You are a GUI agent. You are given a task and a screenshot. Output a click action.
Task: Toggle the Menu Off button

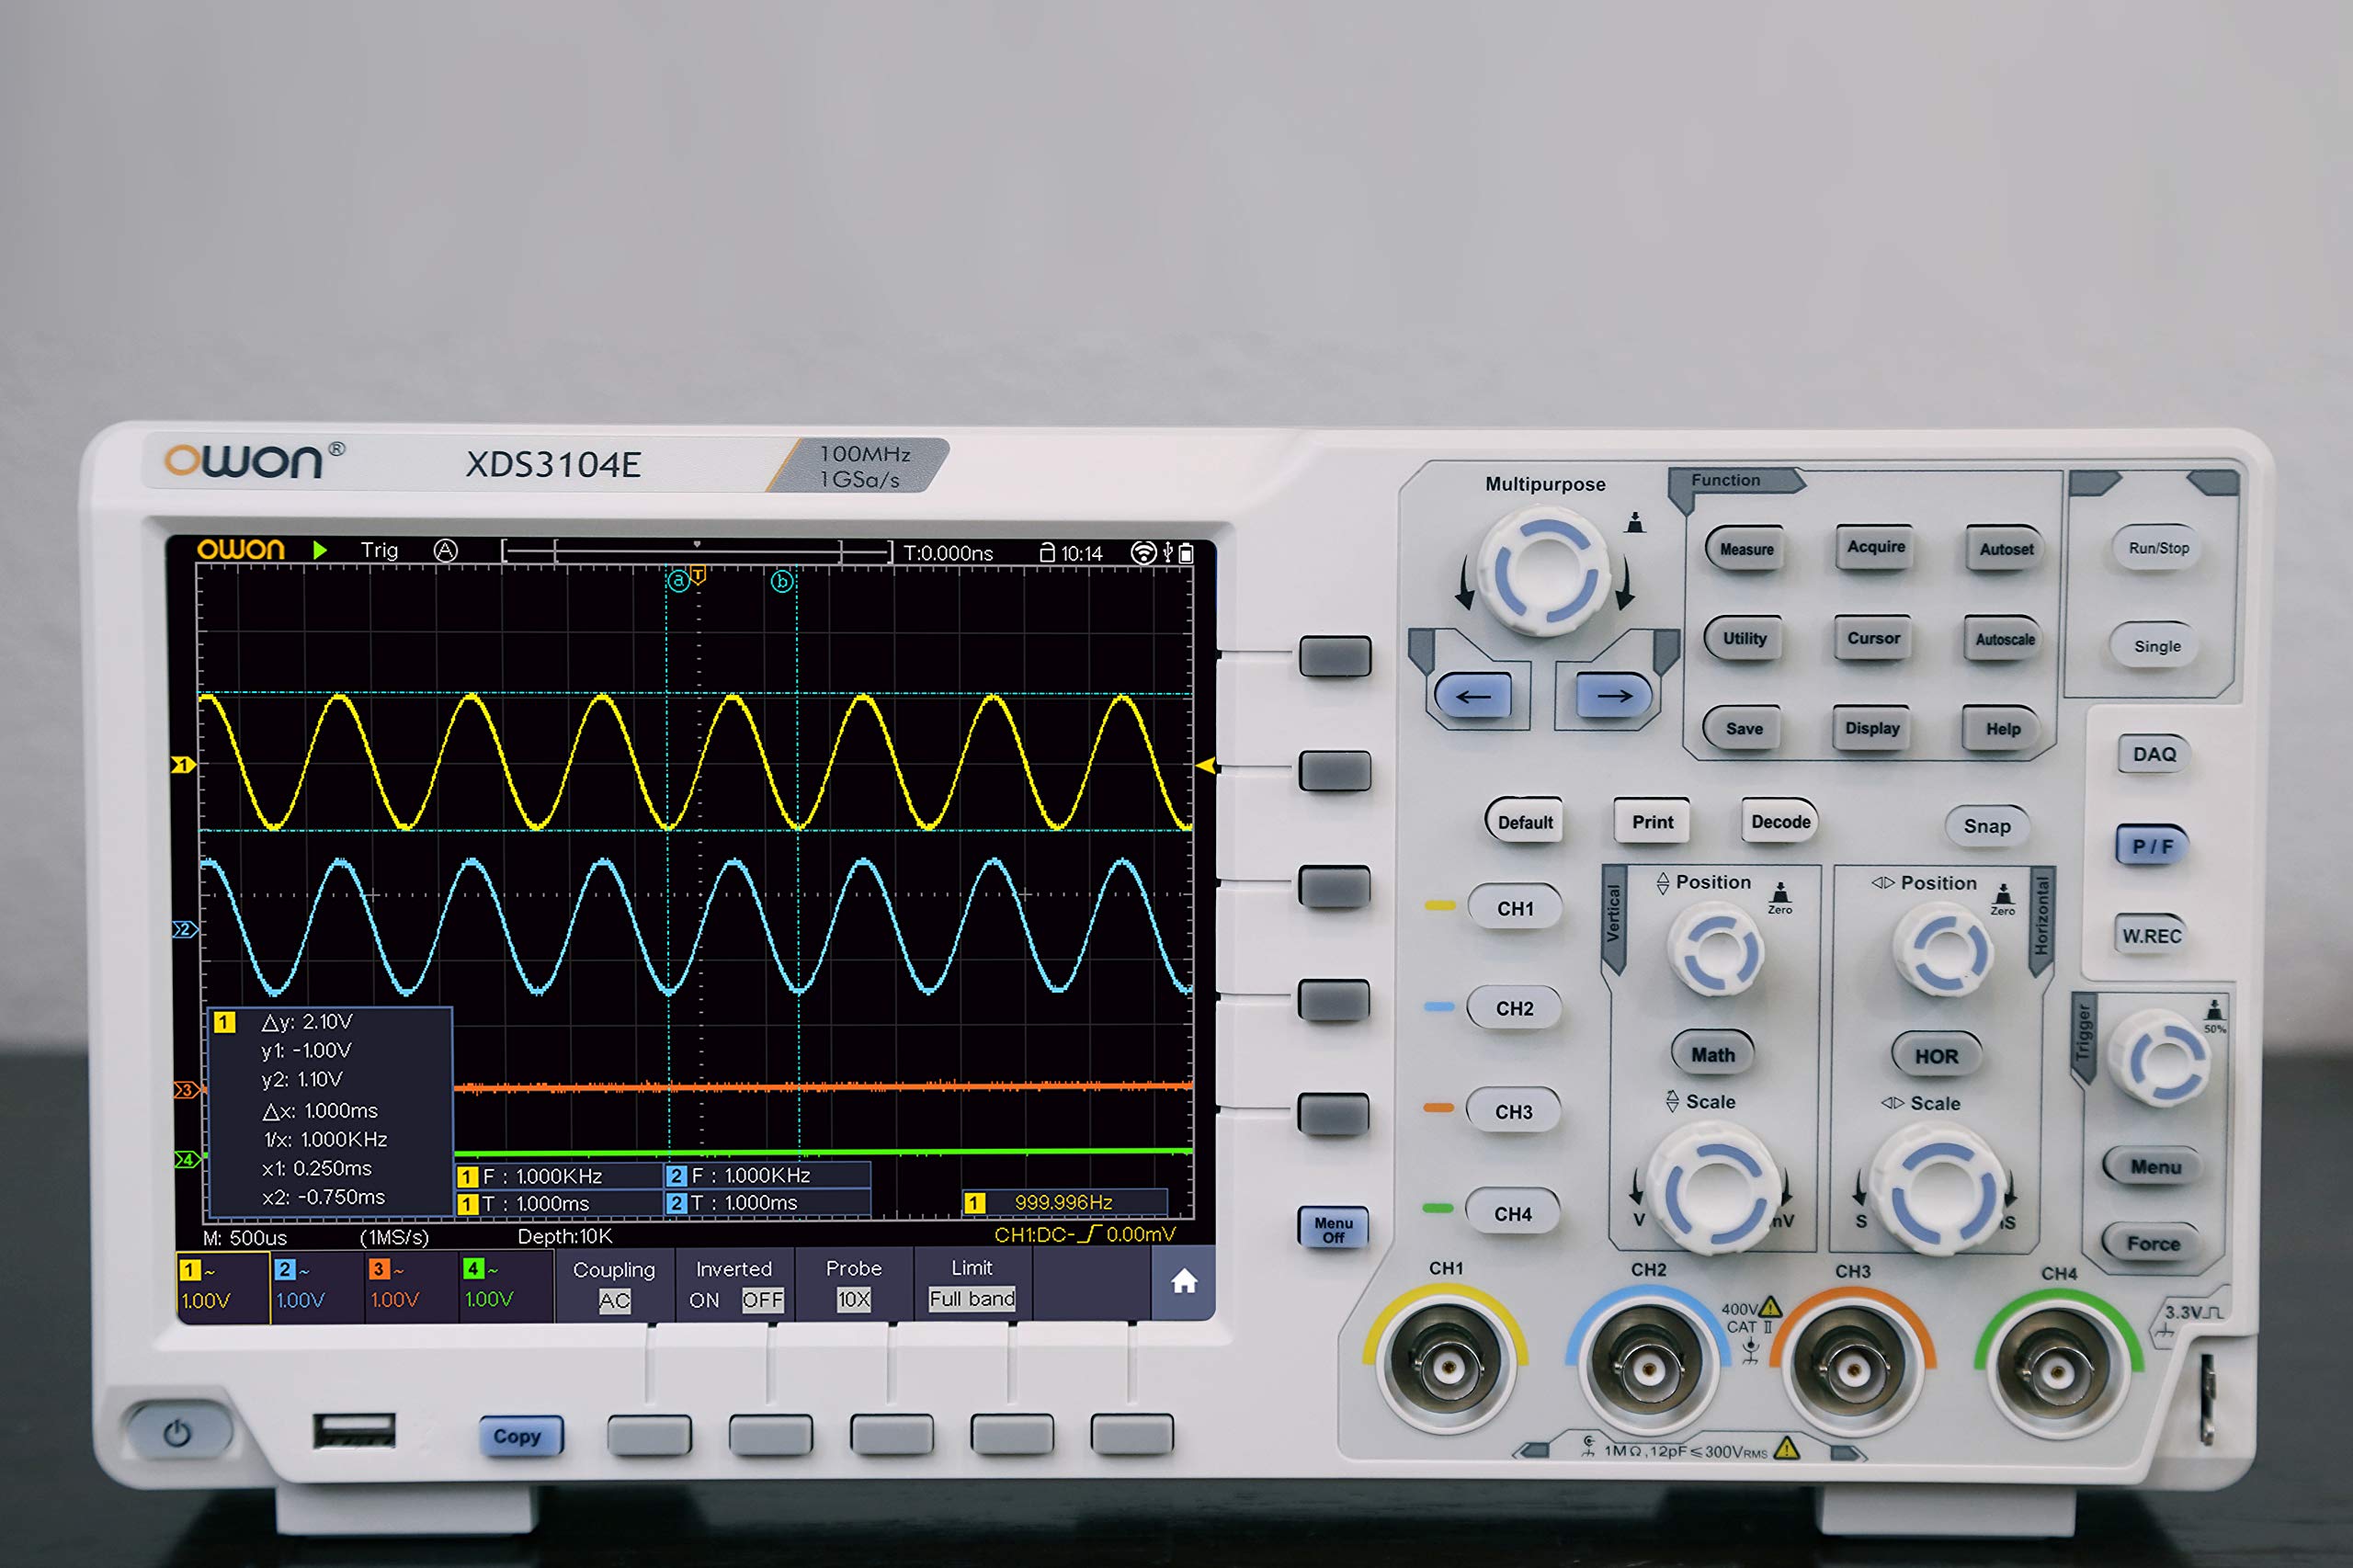pyautogui.click(x=1332, y=1229)
